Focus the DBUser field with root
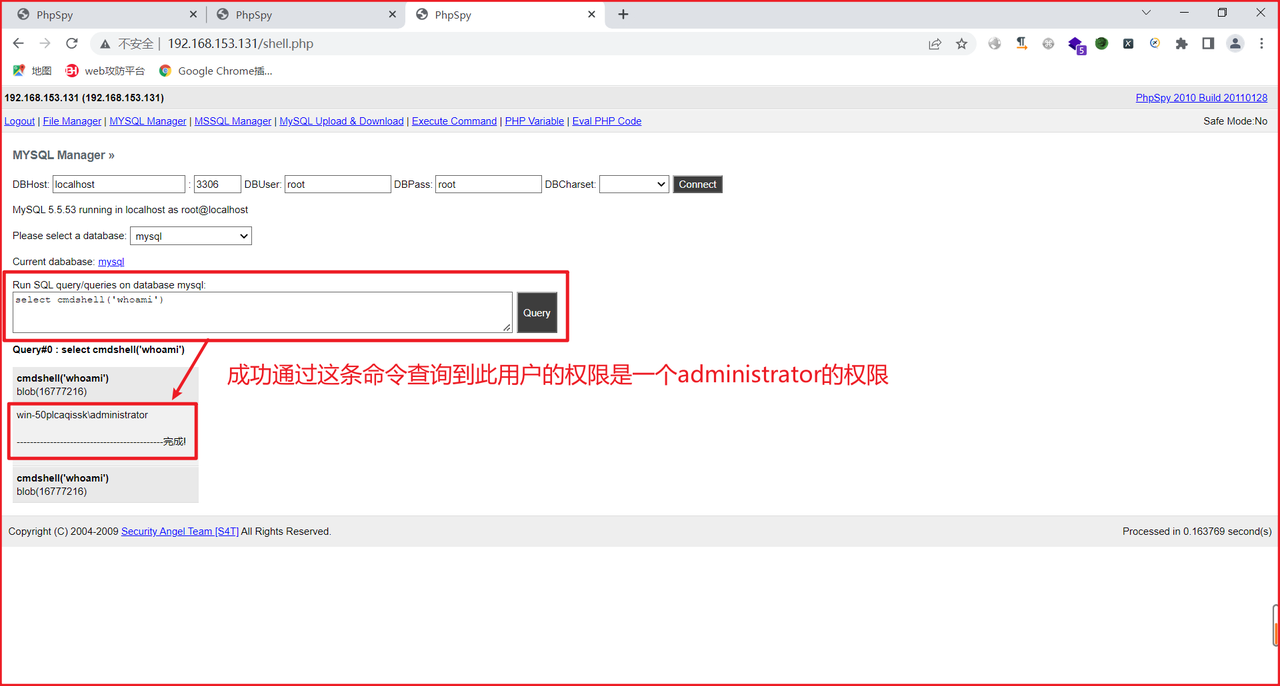Image resolution: width=1280 pixels, height=686 pixels. (338, 184)
